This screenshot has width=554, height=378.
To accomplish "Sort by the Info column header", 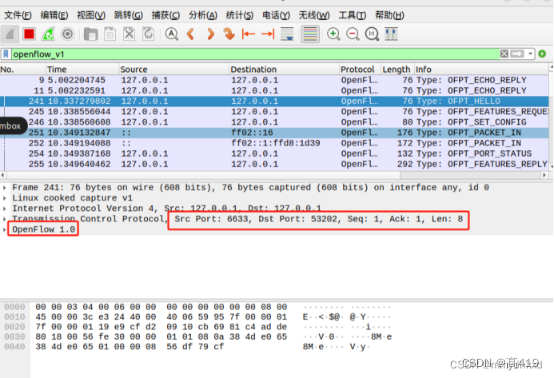I will [481, 69].
